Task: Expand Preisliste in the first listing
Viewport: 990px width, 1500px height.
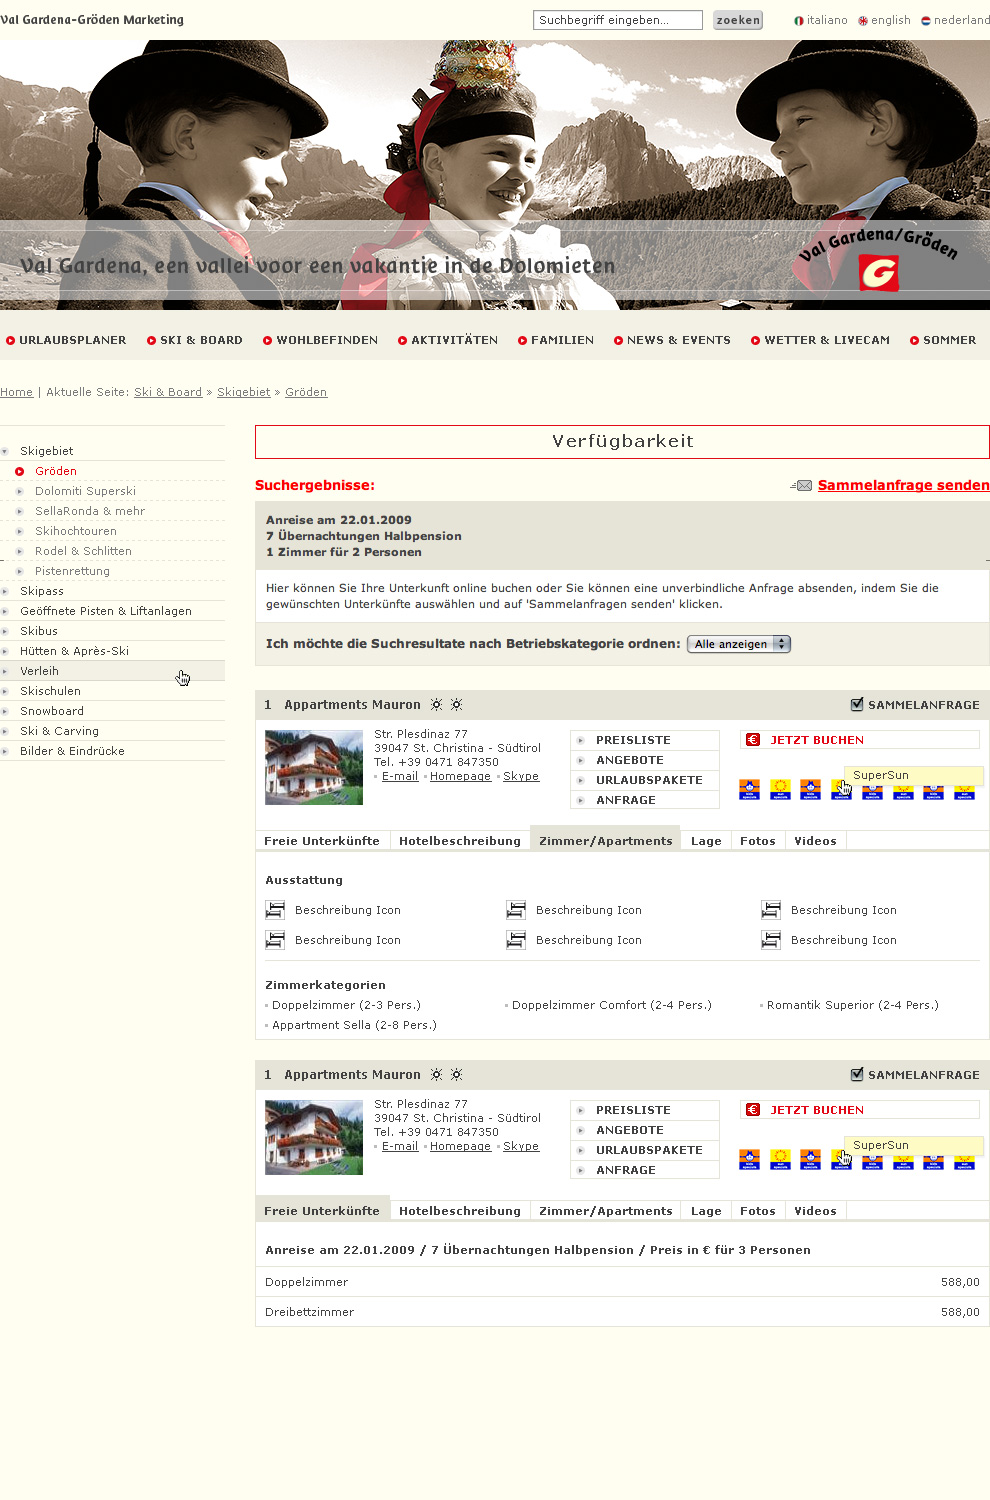Action: pos(633,740)
